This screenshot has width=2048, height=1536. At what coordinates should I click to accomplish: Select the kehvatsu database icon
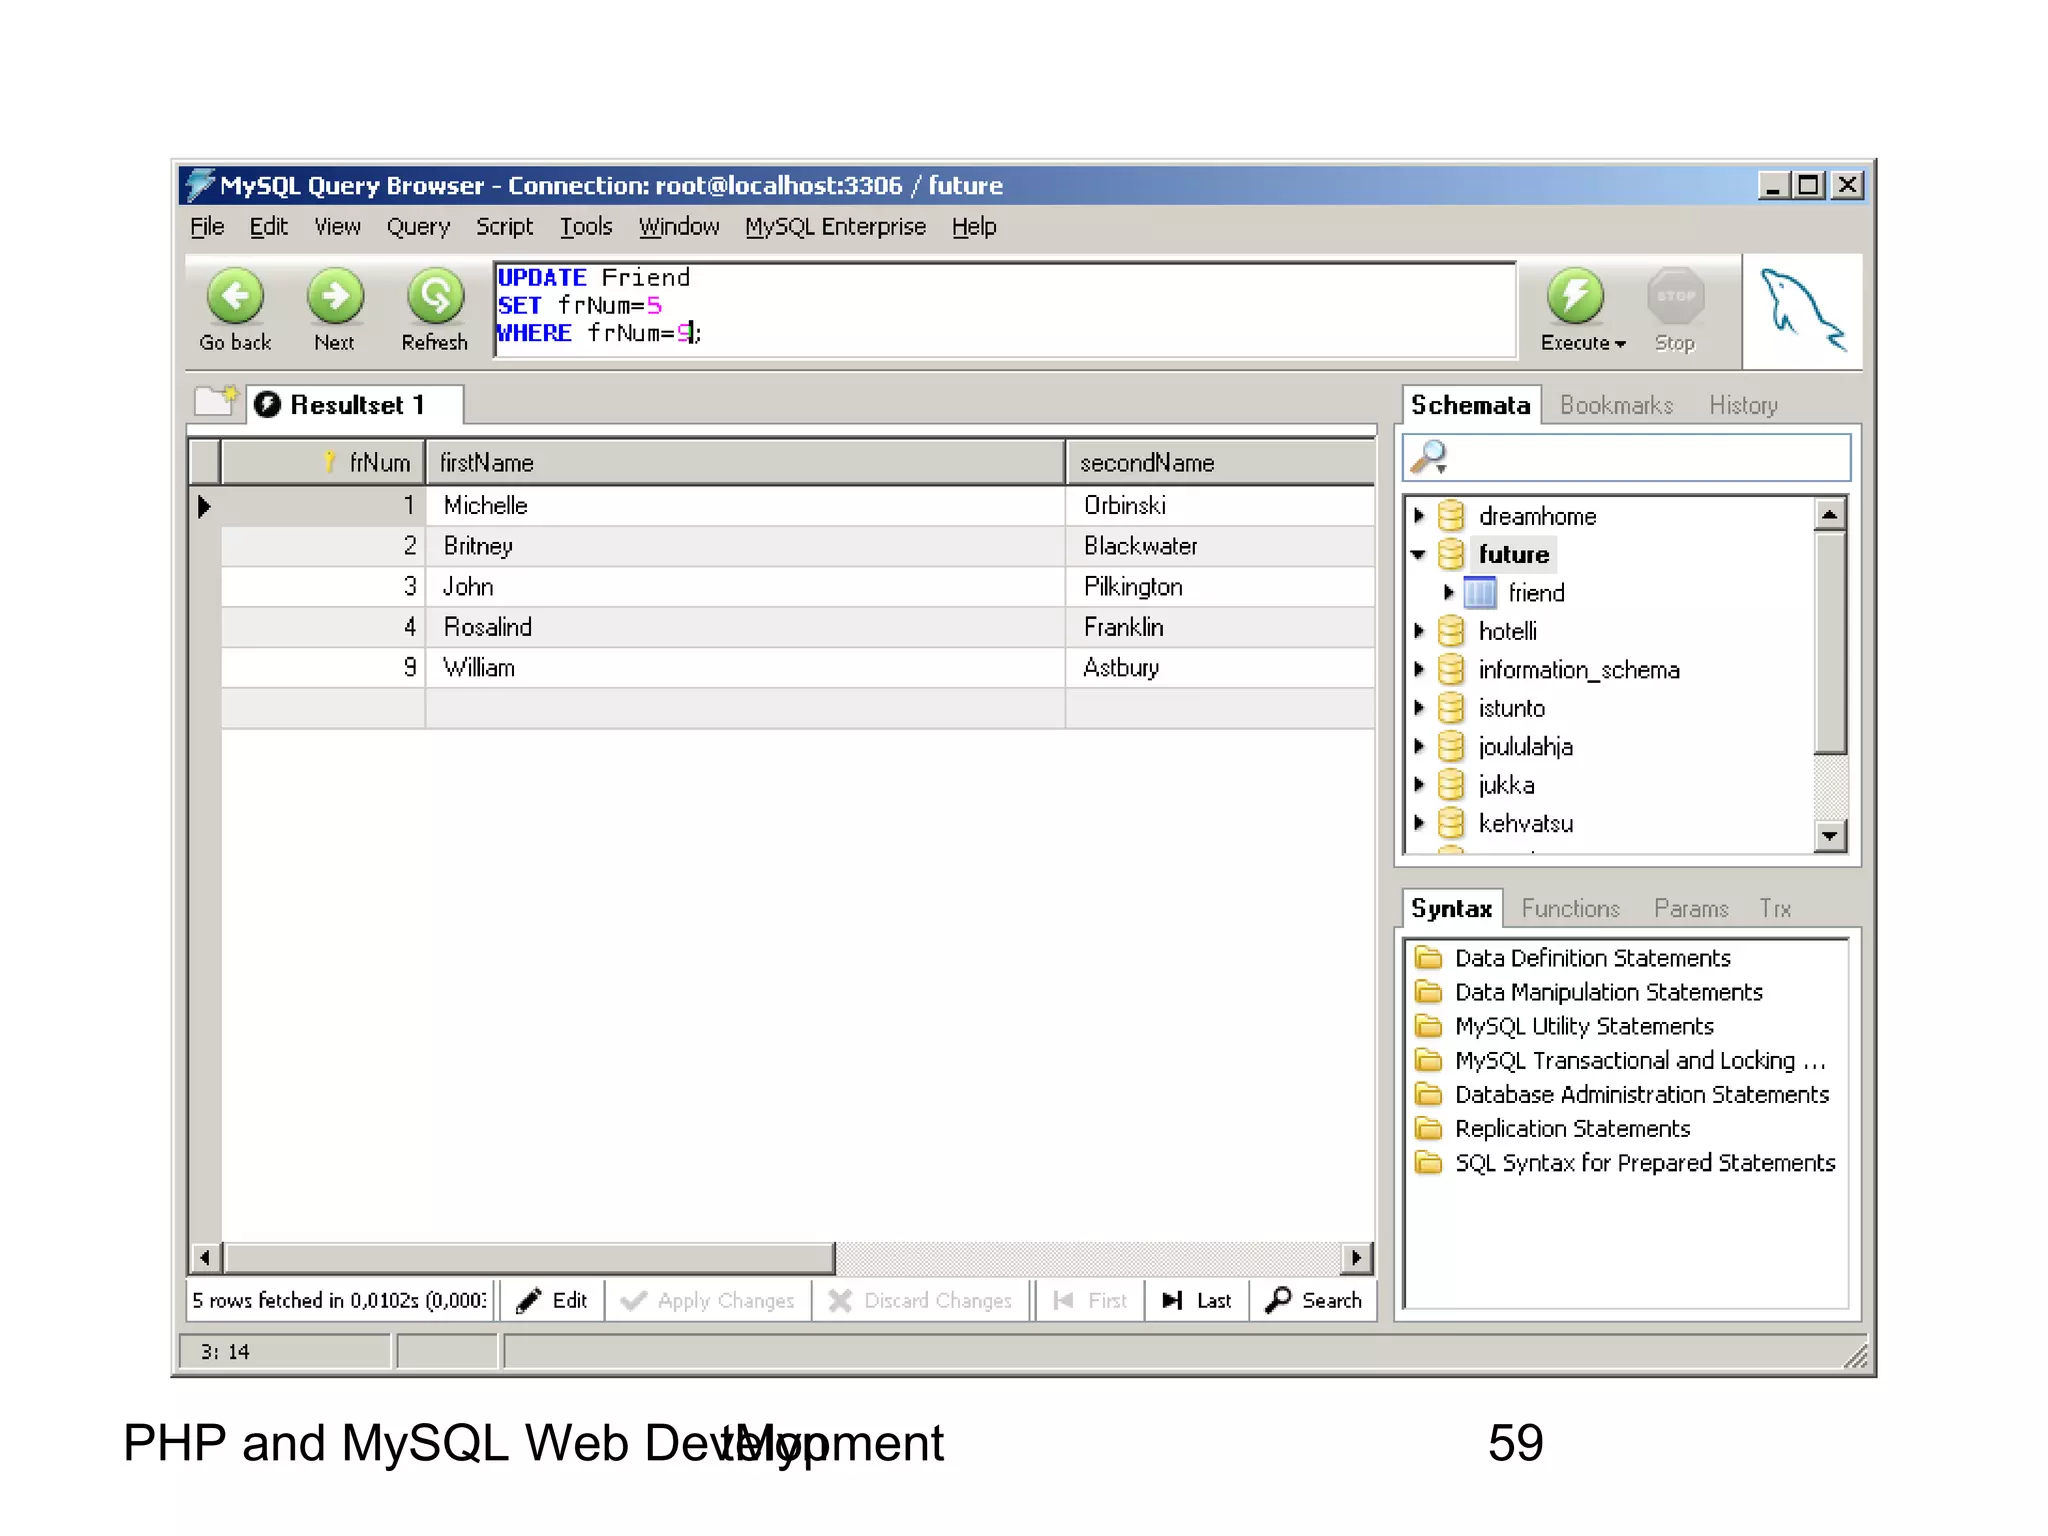1451,823
